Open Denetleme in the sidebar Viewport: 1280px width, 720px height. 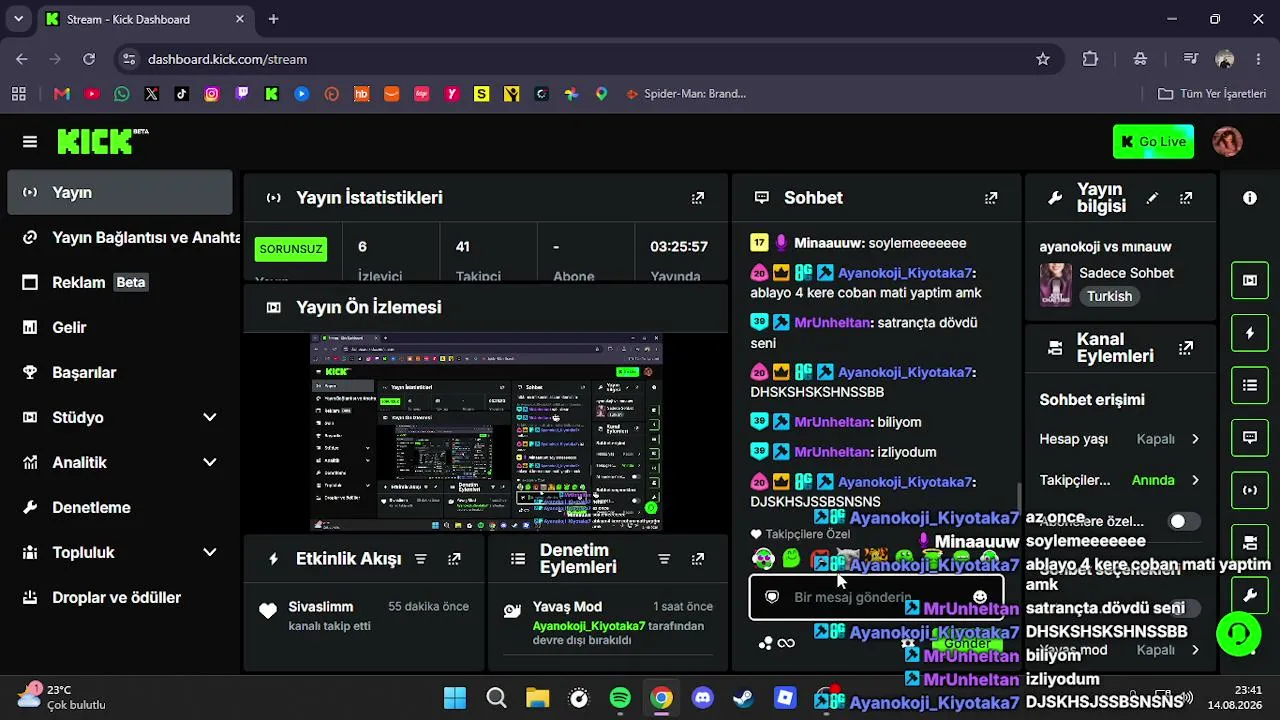[120, 507]
